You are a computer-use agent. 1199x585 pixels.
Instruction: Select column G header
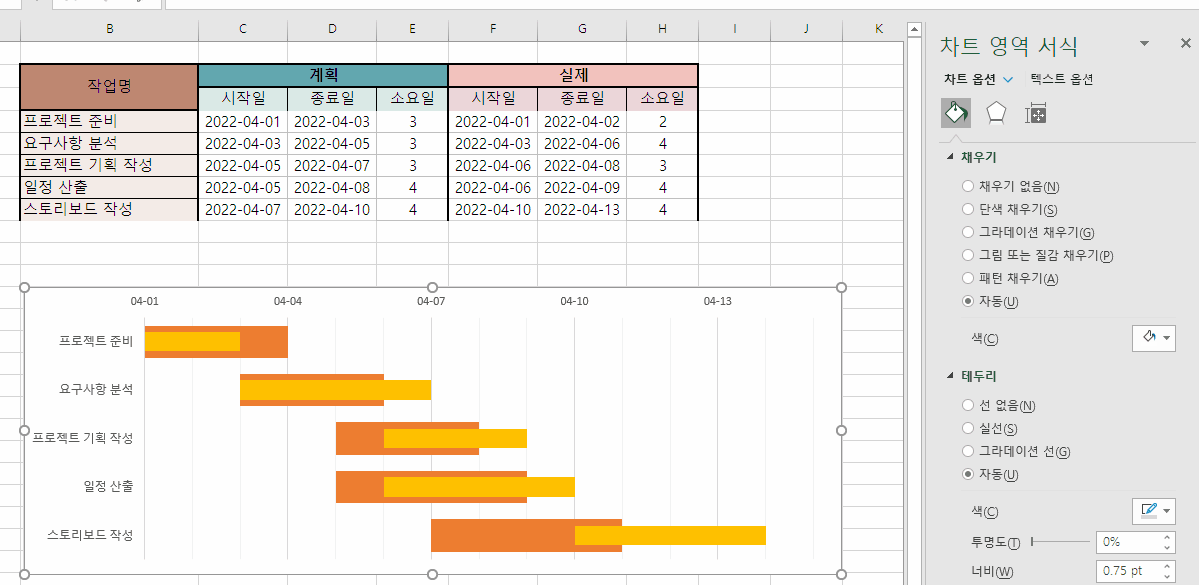click(582, 29)
